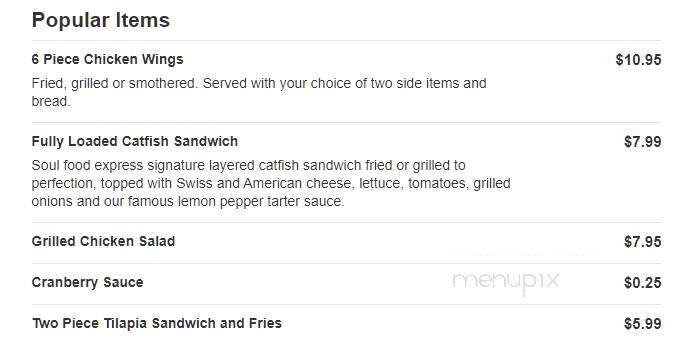Choose the Cranberry Sauce item
Viewport: 685px width, 363px height.
87,282
